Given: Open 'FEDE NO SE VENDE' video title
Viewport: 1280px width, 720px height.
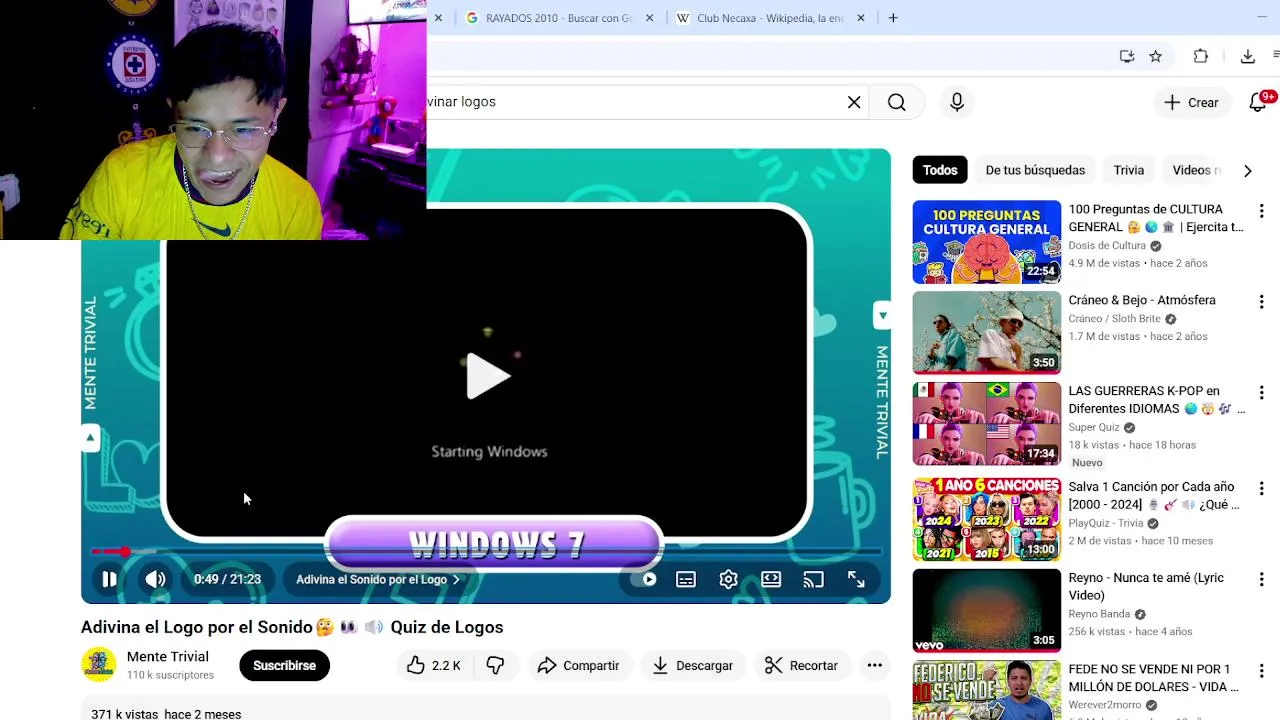Looking at the screenshot, I should pos(1153,677).
